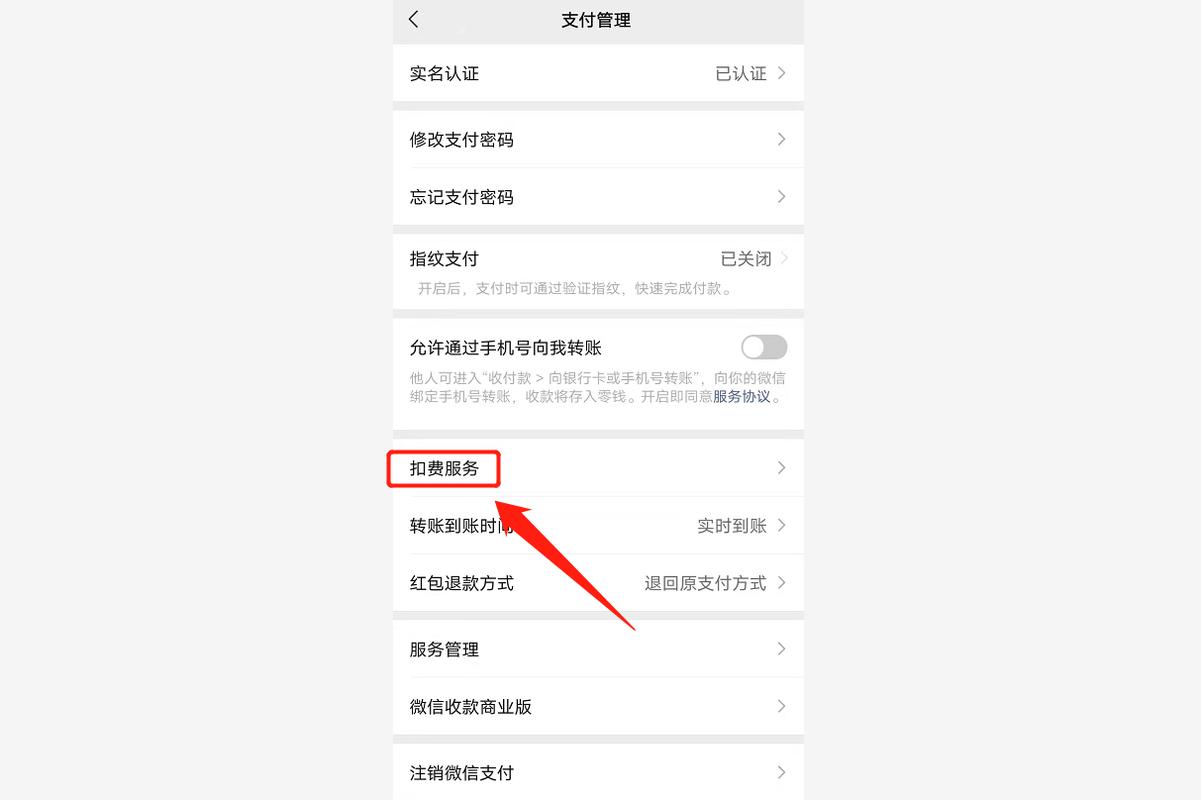Open 指纹支付 settings
The width and height of the screenshot is (1201, 800).
click(x=598, y=271)
